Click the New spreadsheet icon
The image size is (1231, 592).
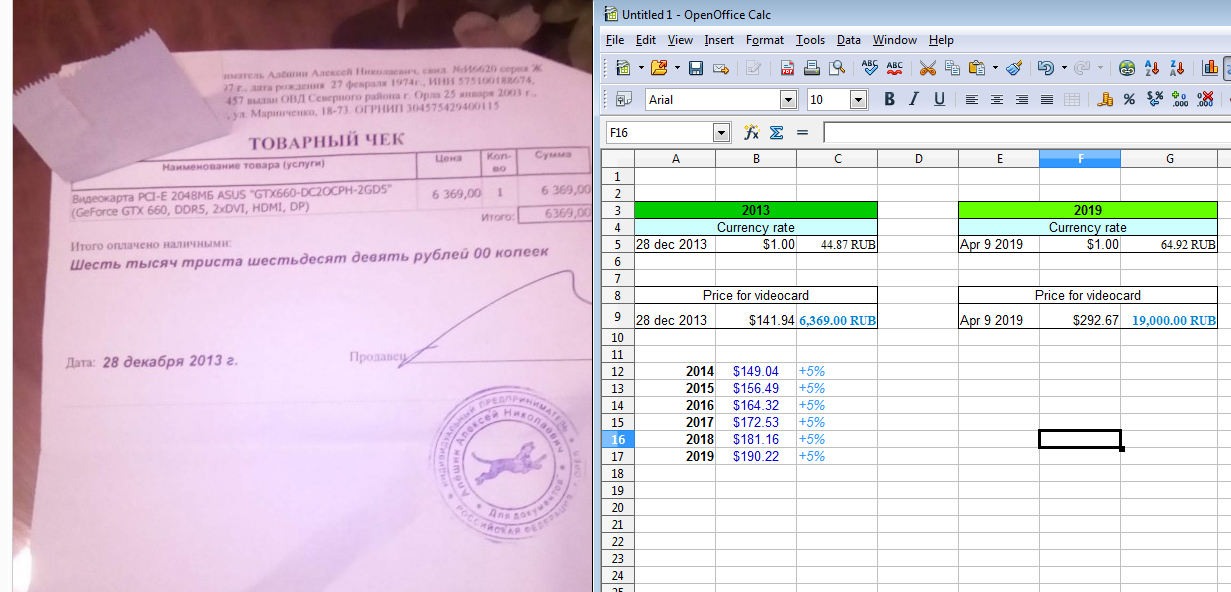pos(622,69)
